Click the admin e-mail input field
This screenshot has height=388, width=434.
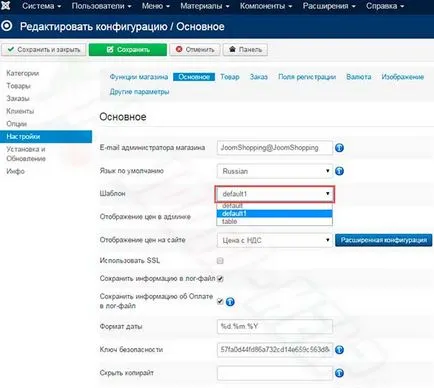coord(275,148)
